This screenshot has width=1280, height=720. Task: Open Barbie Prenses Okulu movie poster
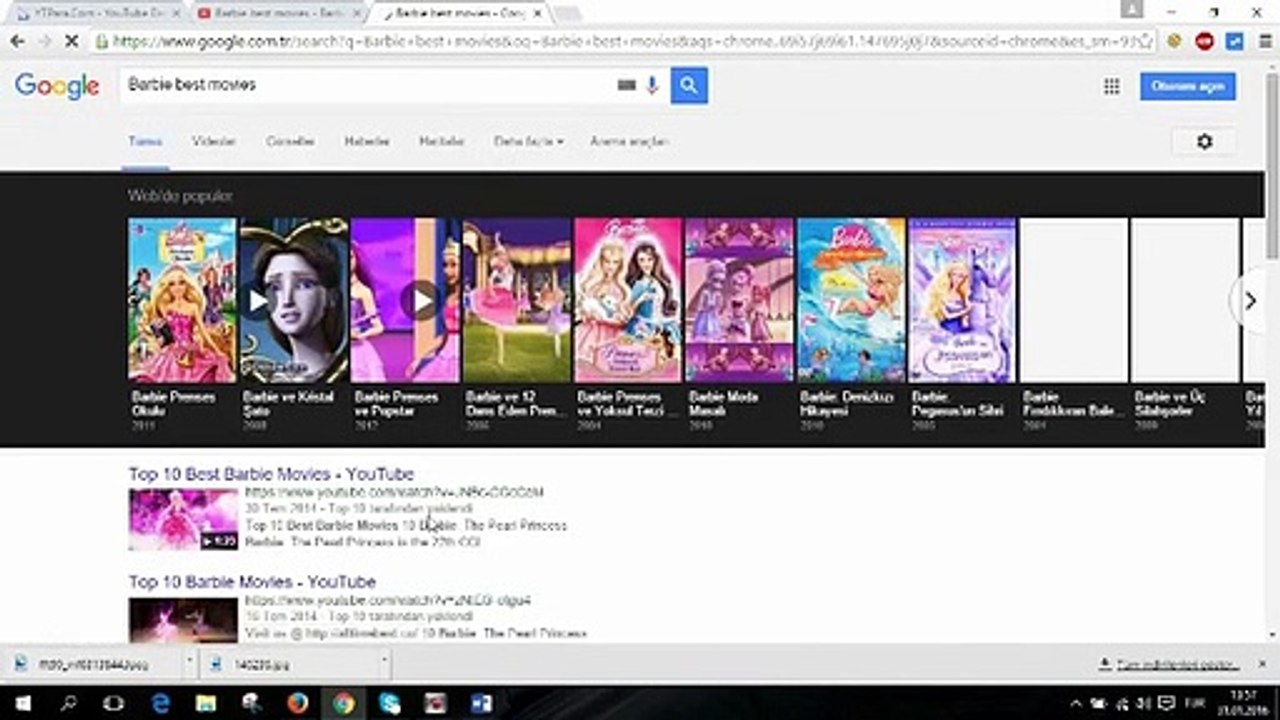pyautogui.click(x=182, y=300)
